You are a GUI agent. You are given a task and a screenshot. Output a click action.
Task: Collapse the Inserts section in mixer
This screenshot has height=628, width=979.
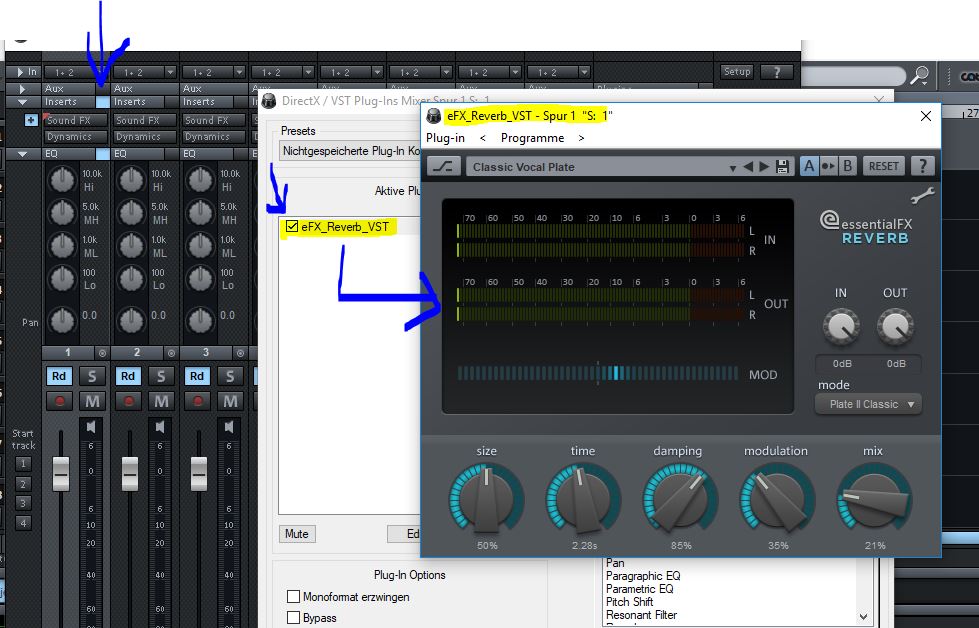click(22, 102)
